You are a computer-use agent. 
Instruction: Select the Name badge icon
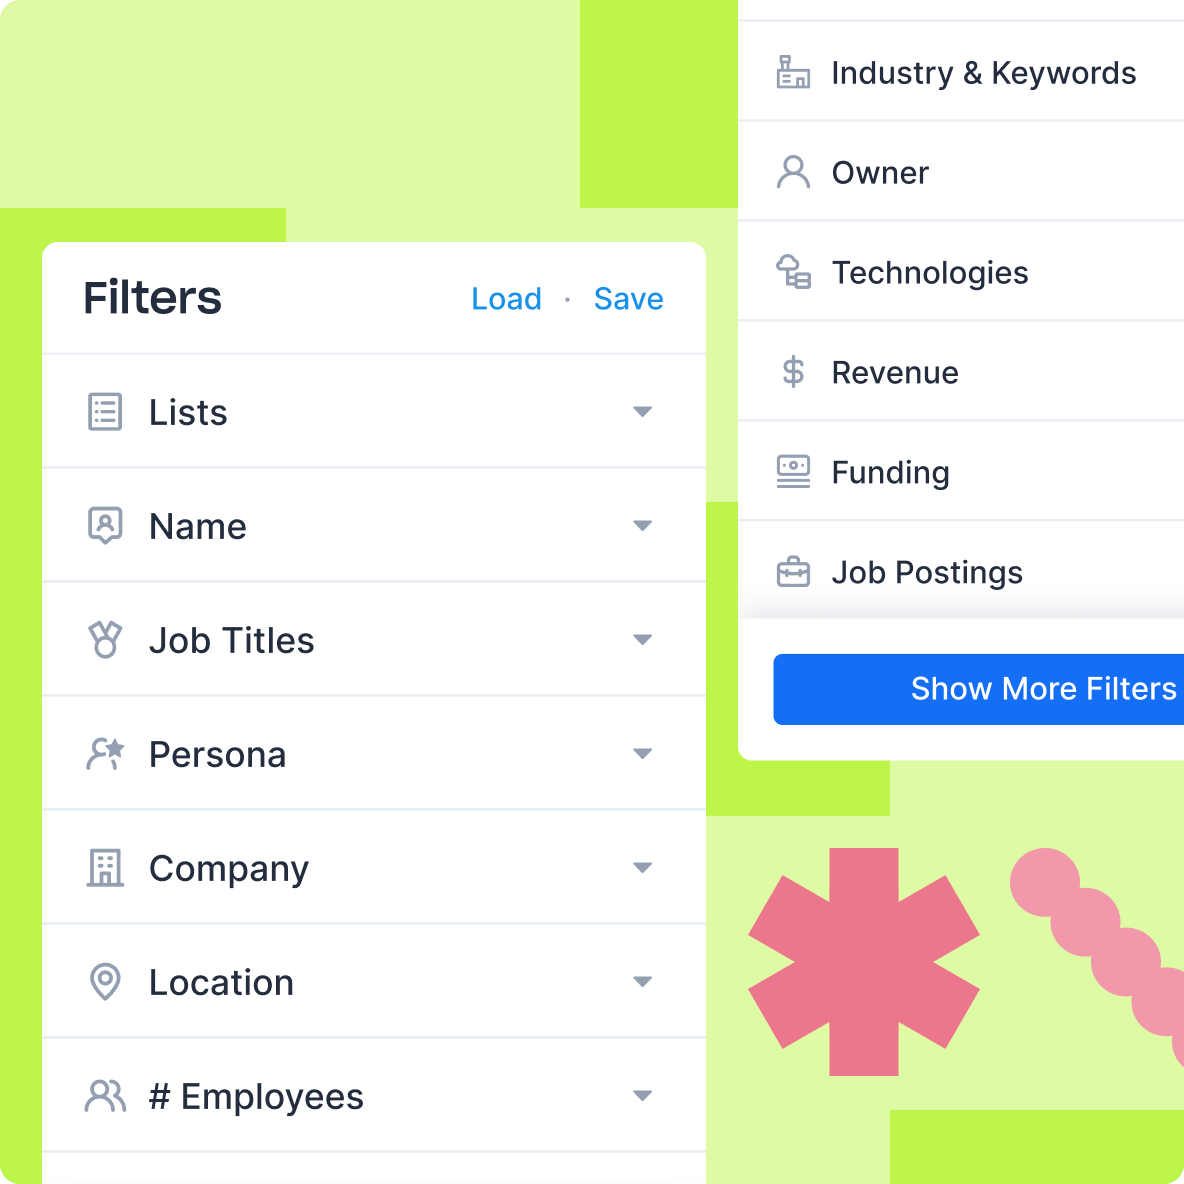[105, 525]
